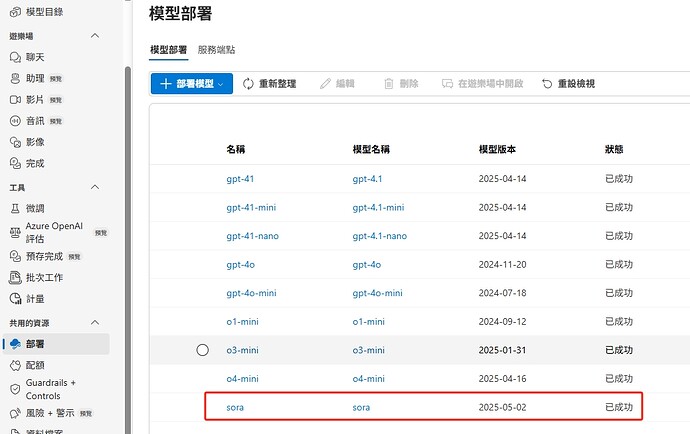Open the 部署模型 dropdown button
Viewport: 690px width, 434px height.
(191, 84)
